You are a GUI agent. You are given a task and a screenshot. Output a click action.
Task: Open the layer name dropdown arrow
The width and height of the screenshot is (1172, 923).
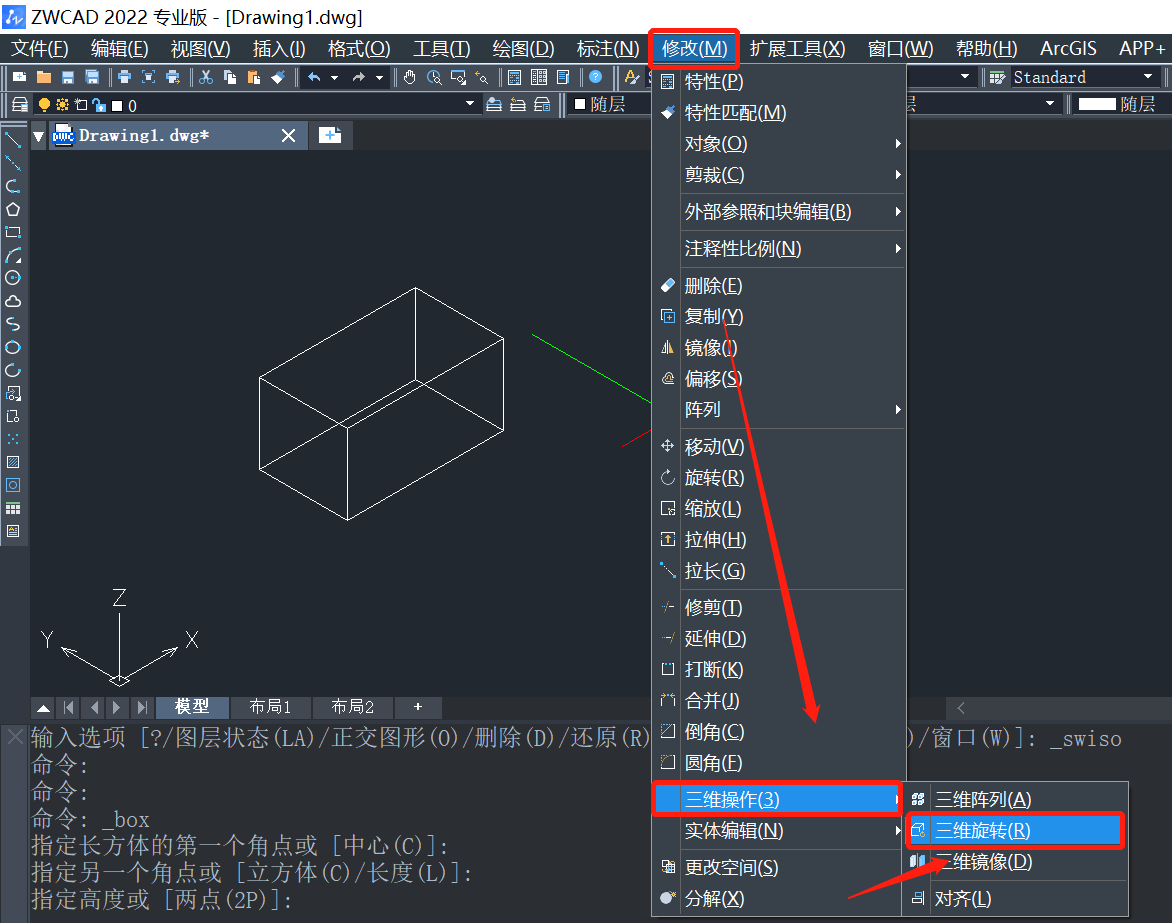coord(469,104)
